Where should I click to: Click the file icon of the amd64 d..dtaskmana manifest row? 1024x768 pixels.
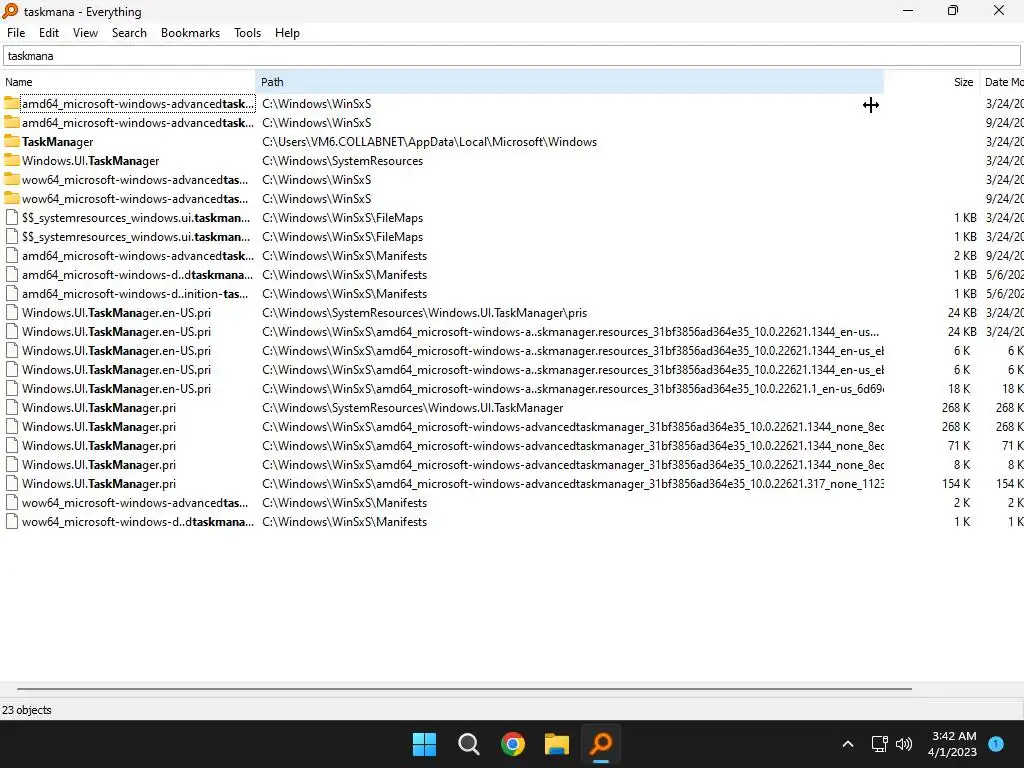(x=12, y=275)
